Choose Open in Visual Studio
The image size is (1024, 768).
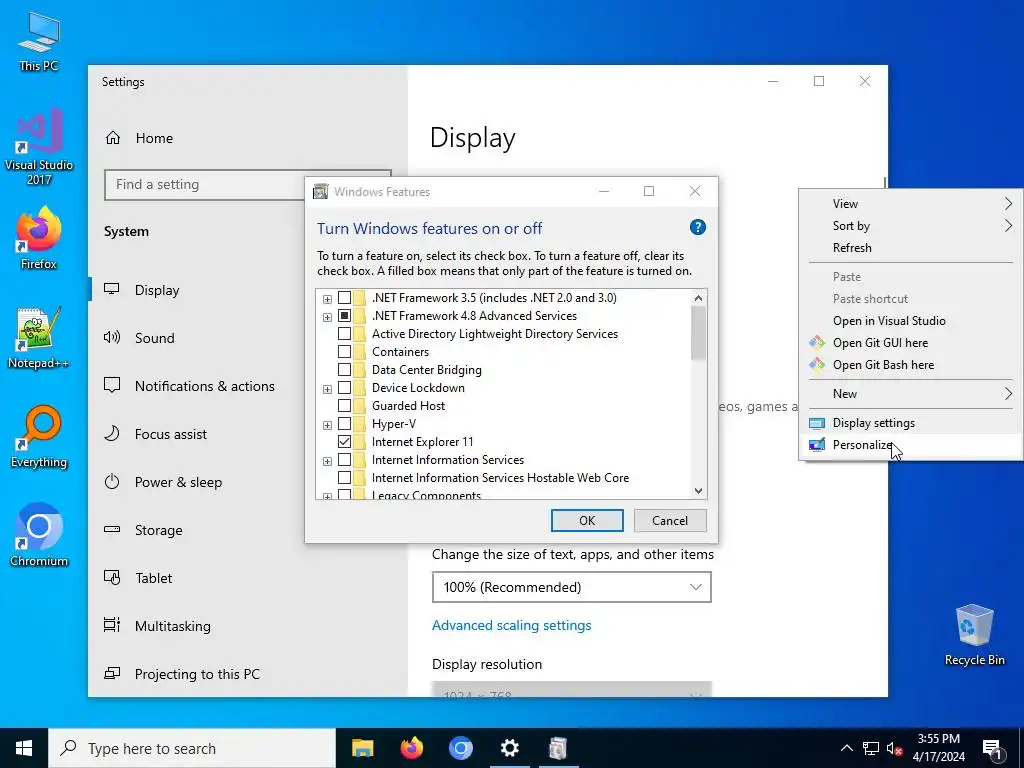910,321
